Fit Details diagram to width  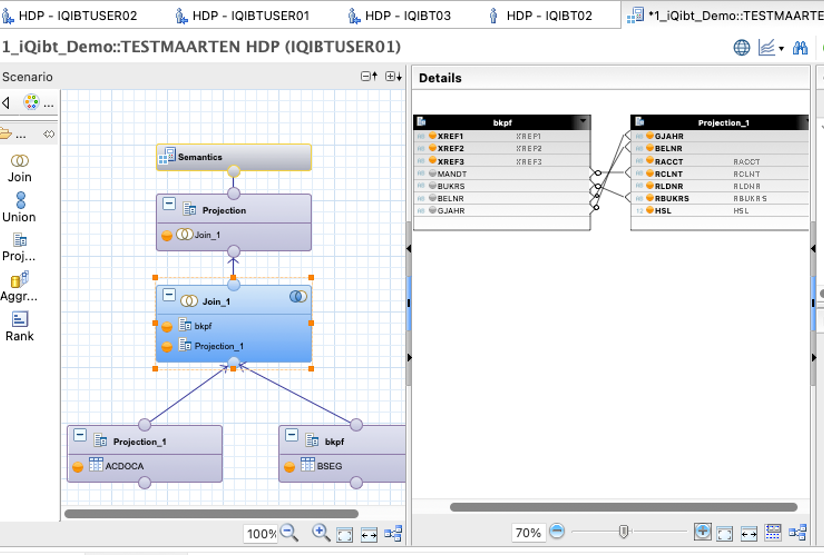[749, 534]
